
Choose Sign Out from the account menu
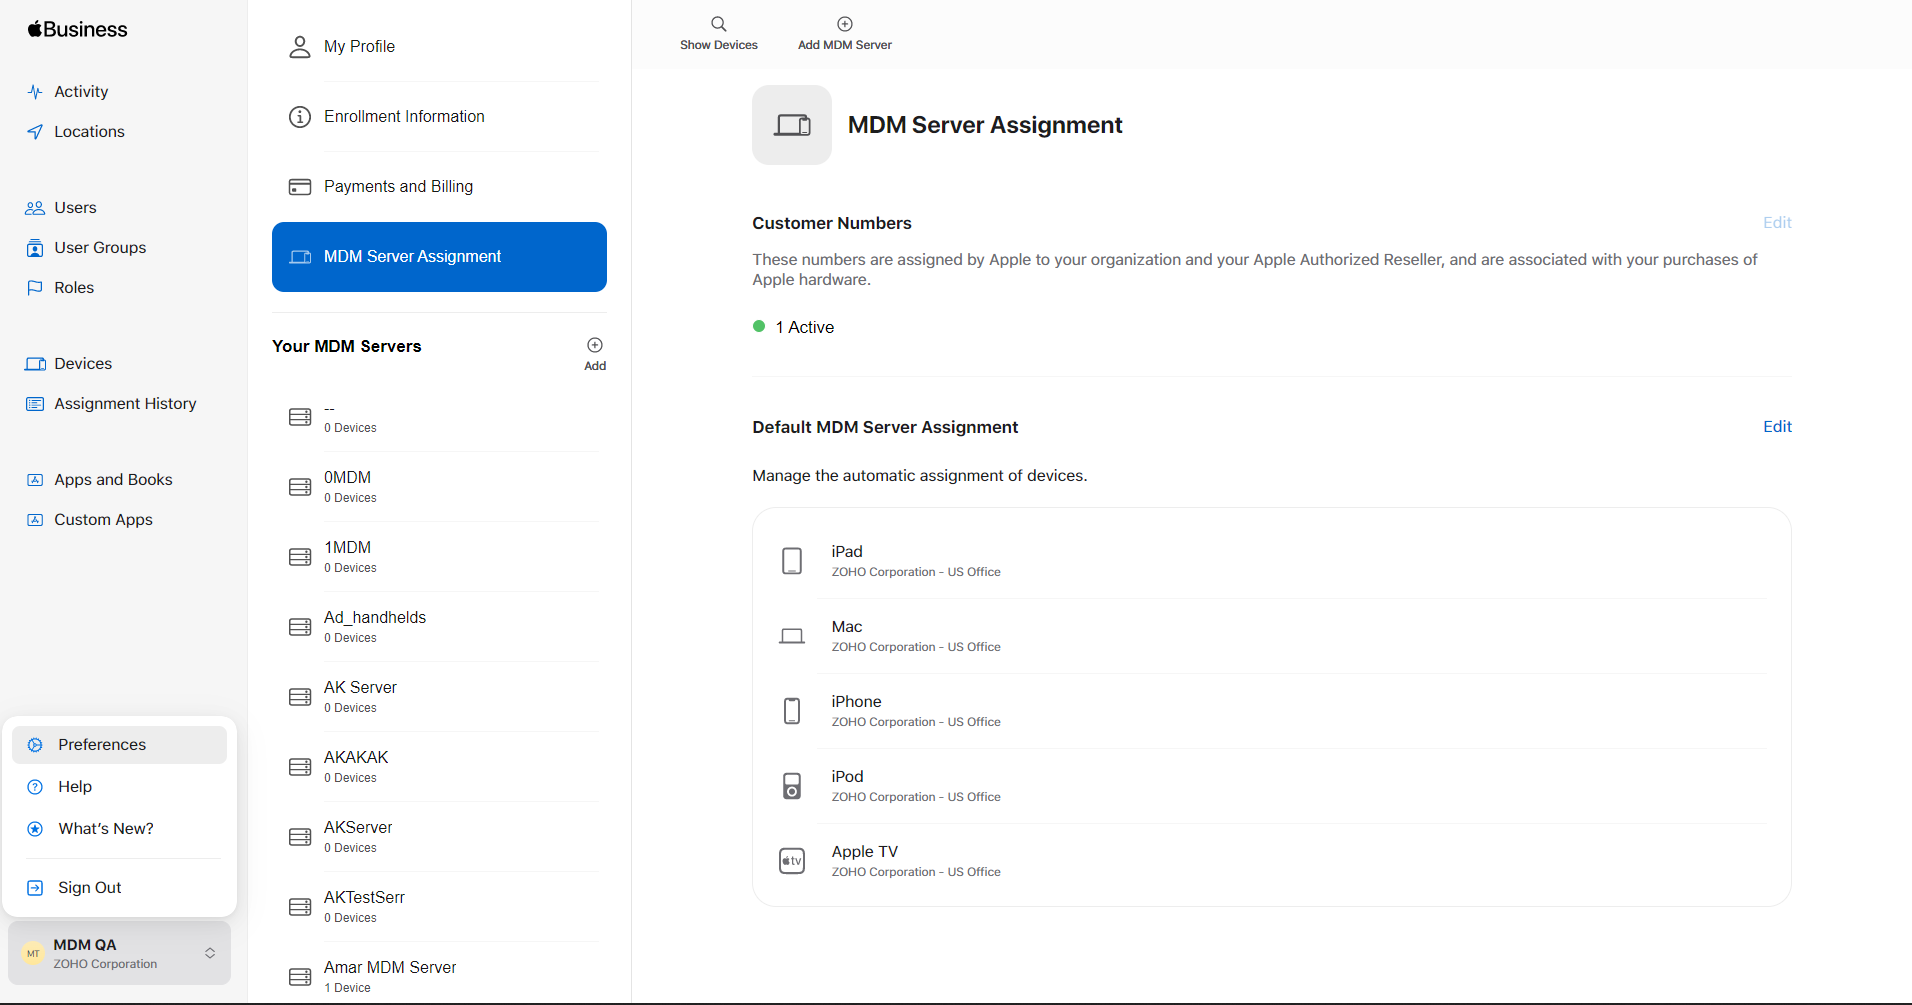click(90, 888)
